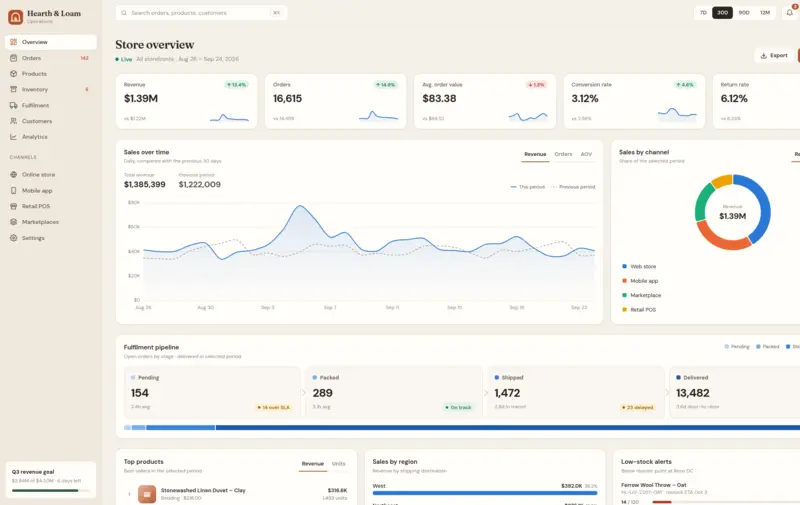Image resolution: width=800 pixels, height=505 pixels.
Task: Open the notifications bell
Action: pyautogui.click(x=789, y=13)
